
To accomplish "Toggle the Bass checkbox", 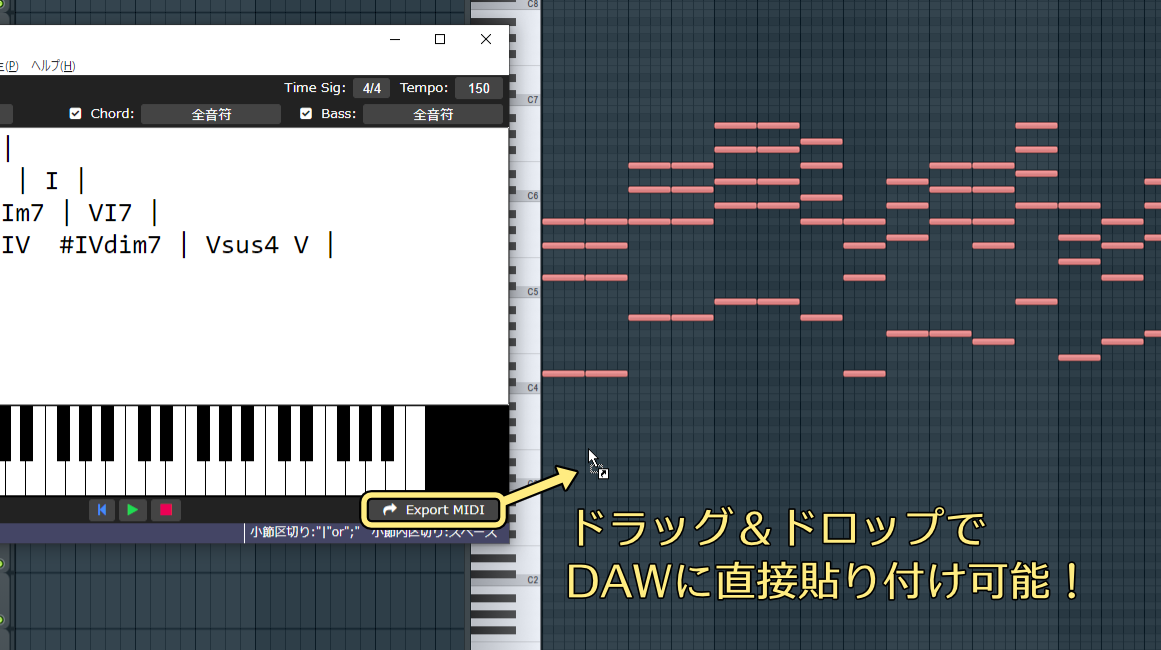I will tap(306, 113).
